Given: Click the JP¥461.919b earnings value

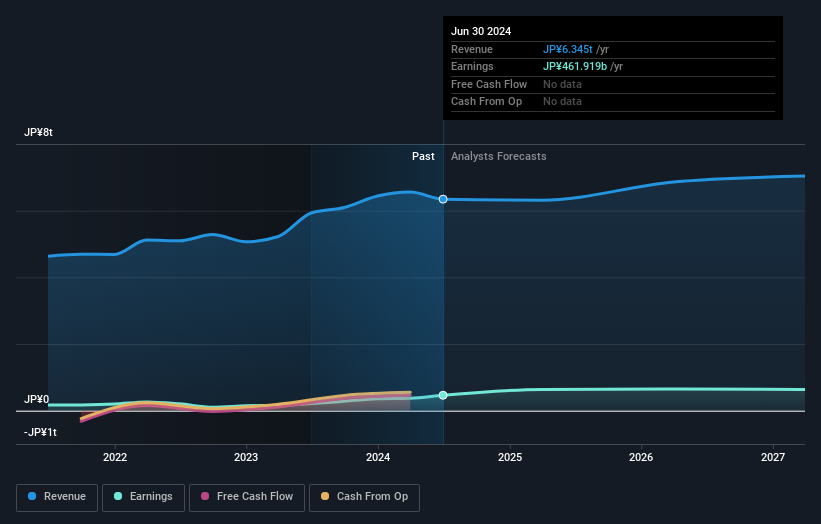Looking at the screenshot, I should tap(575, 66).
